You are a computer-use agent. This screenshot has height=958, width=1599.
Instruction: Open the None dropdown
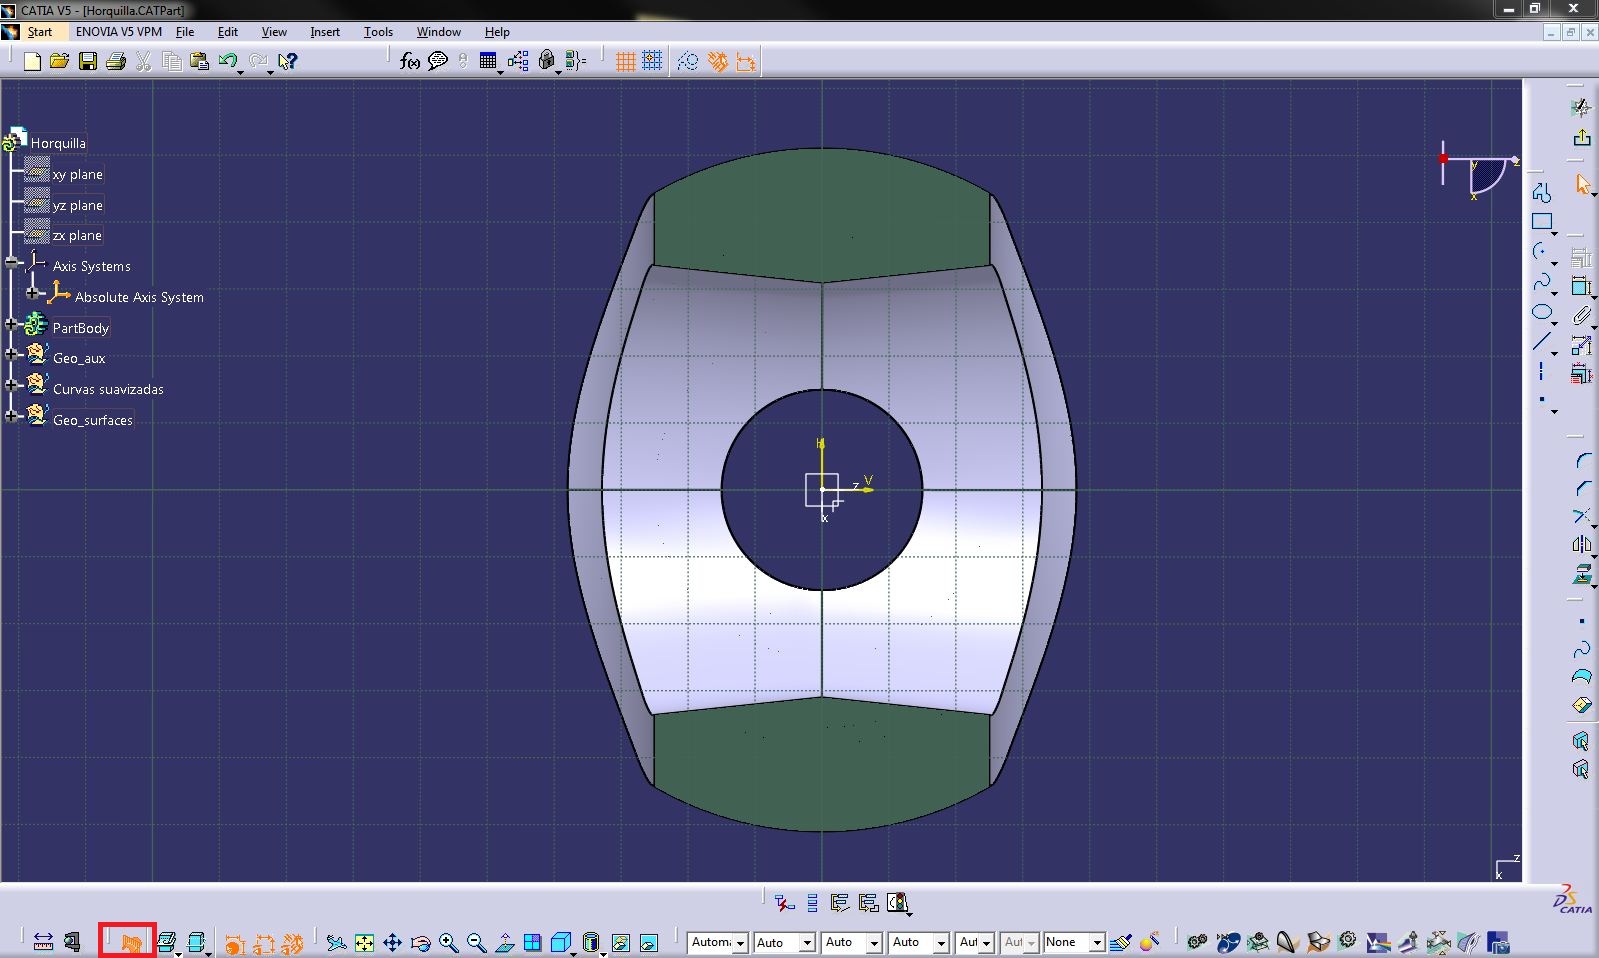[x=1097, y=942]
